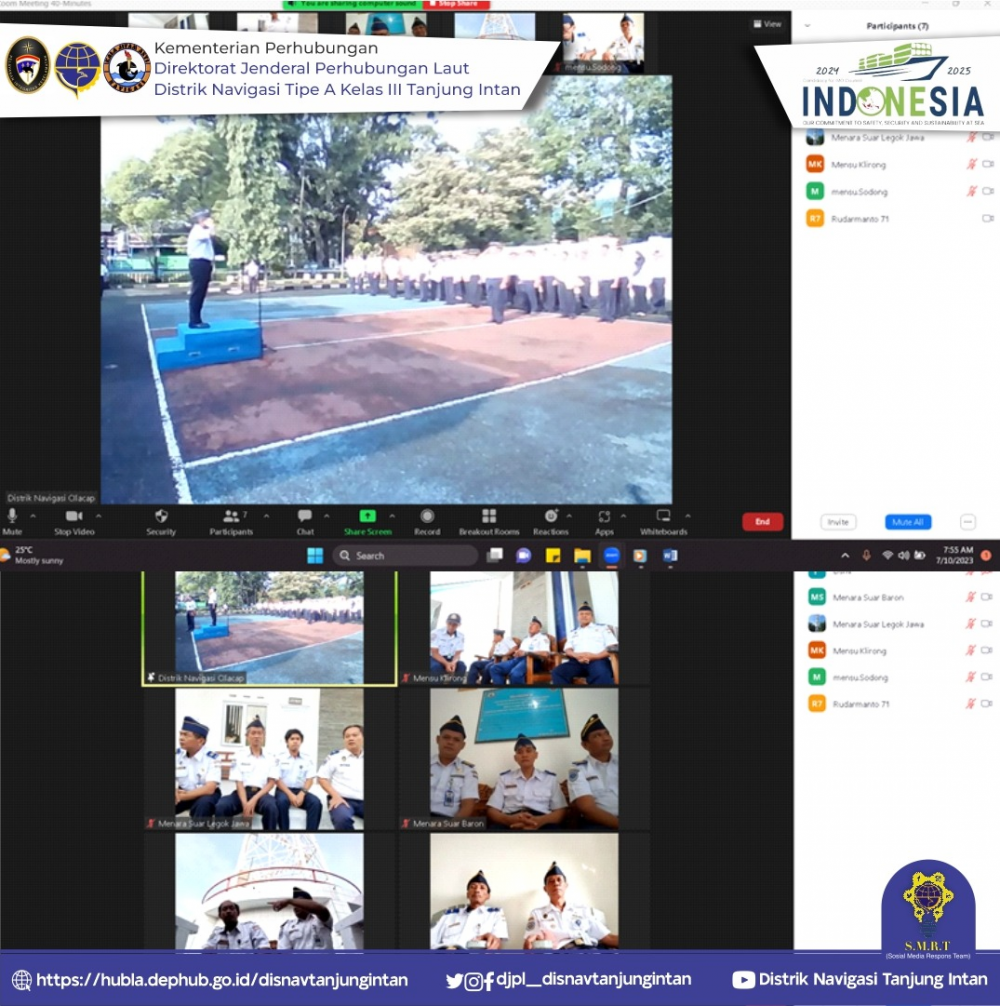Click the speaker volume icon in system tray

pyautogui.click(x=903, y=555)
